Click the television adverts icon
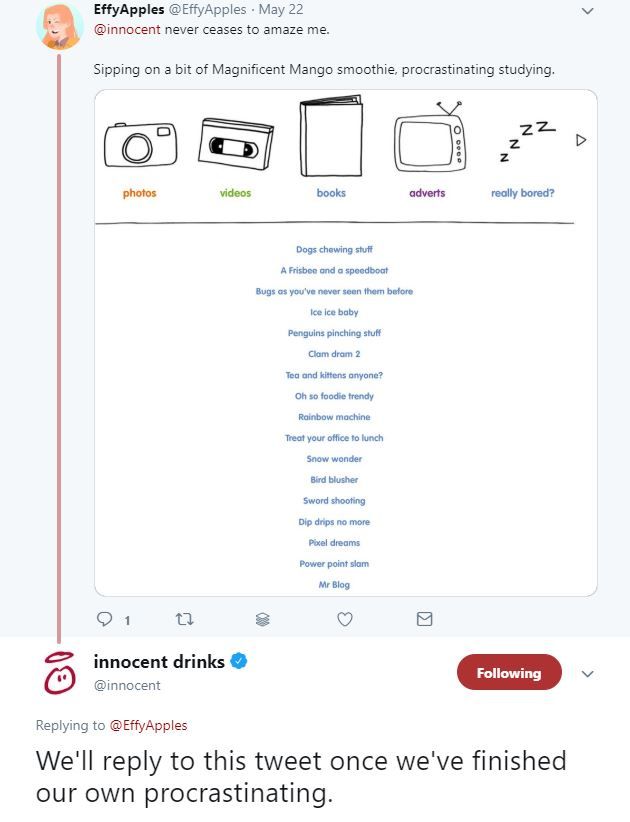 click(430, 137)
